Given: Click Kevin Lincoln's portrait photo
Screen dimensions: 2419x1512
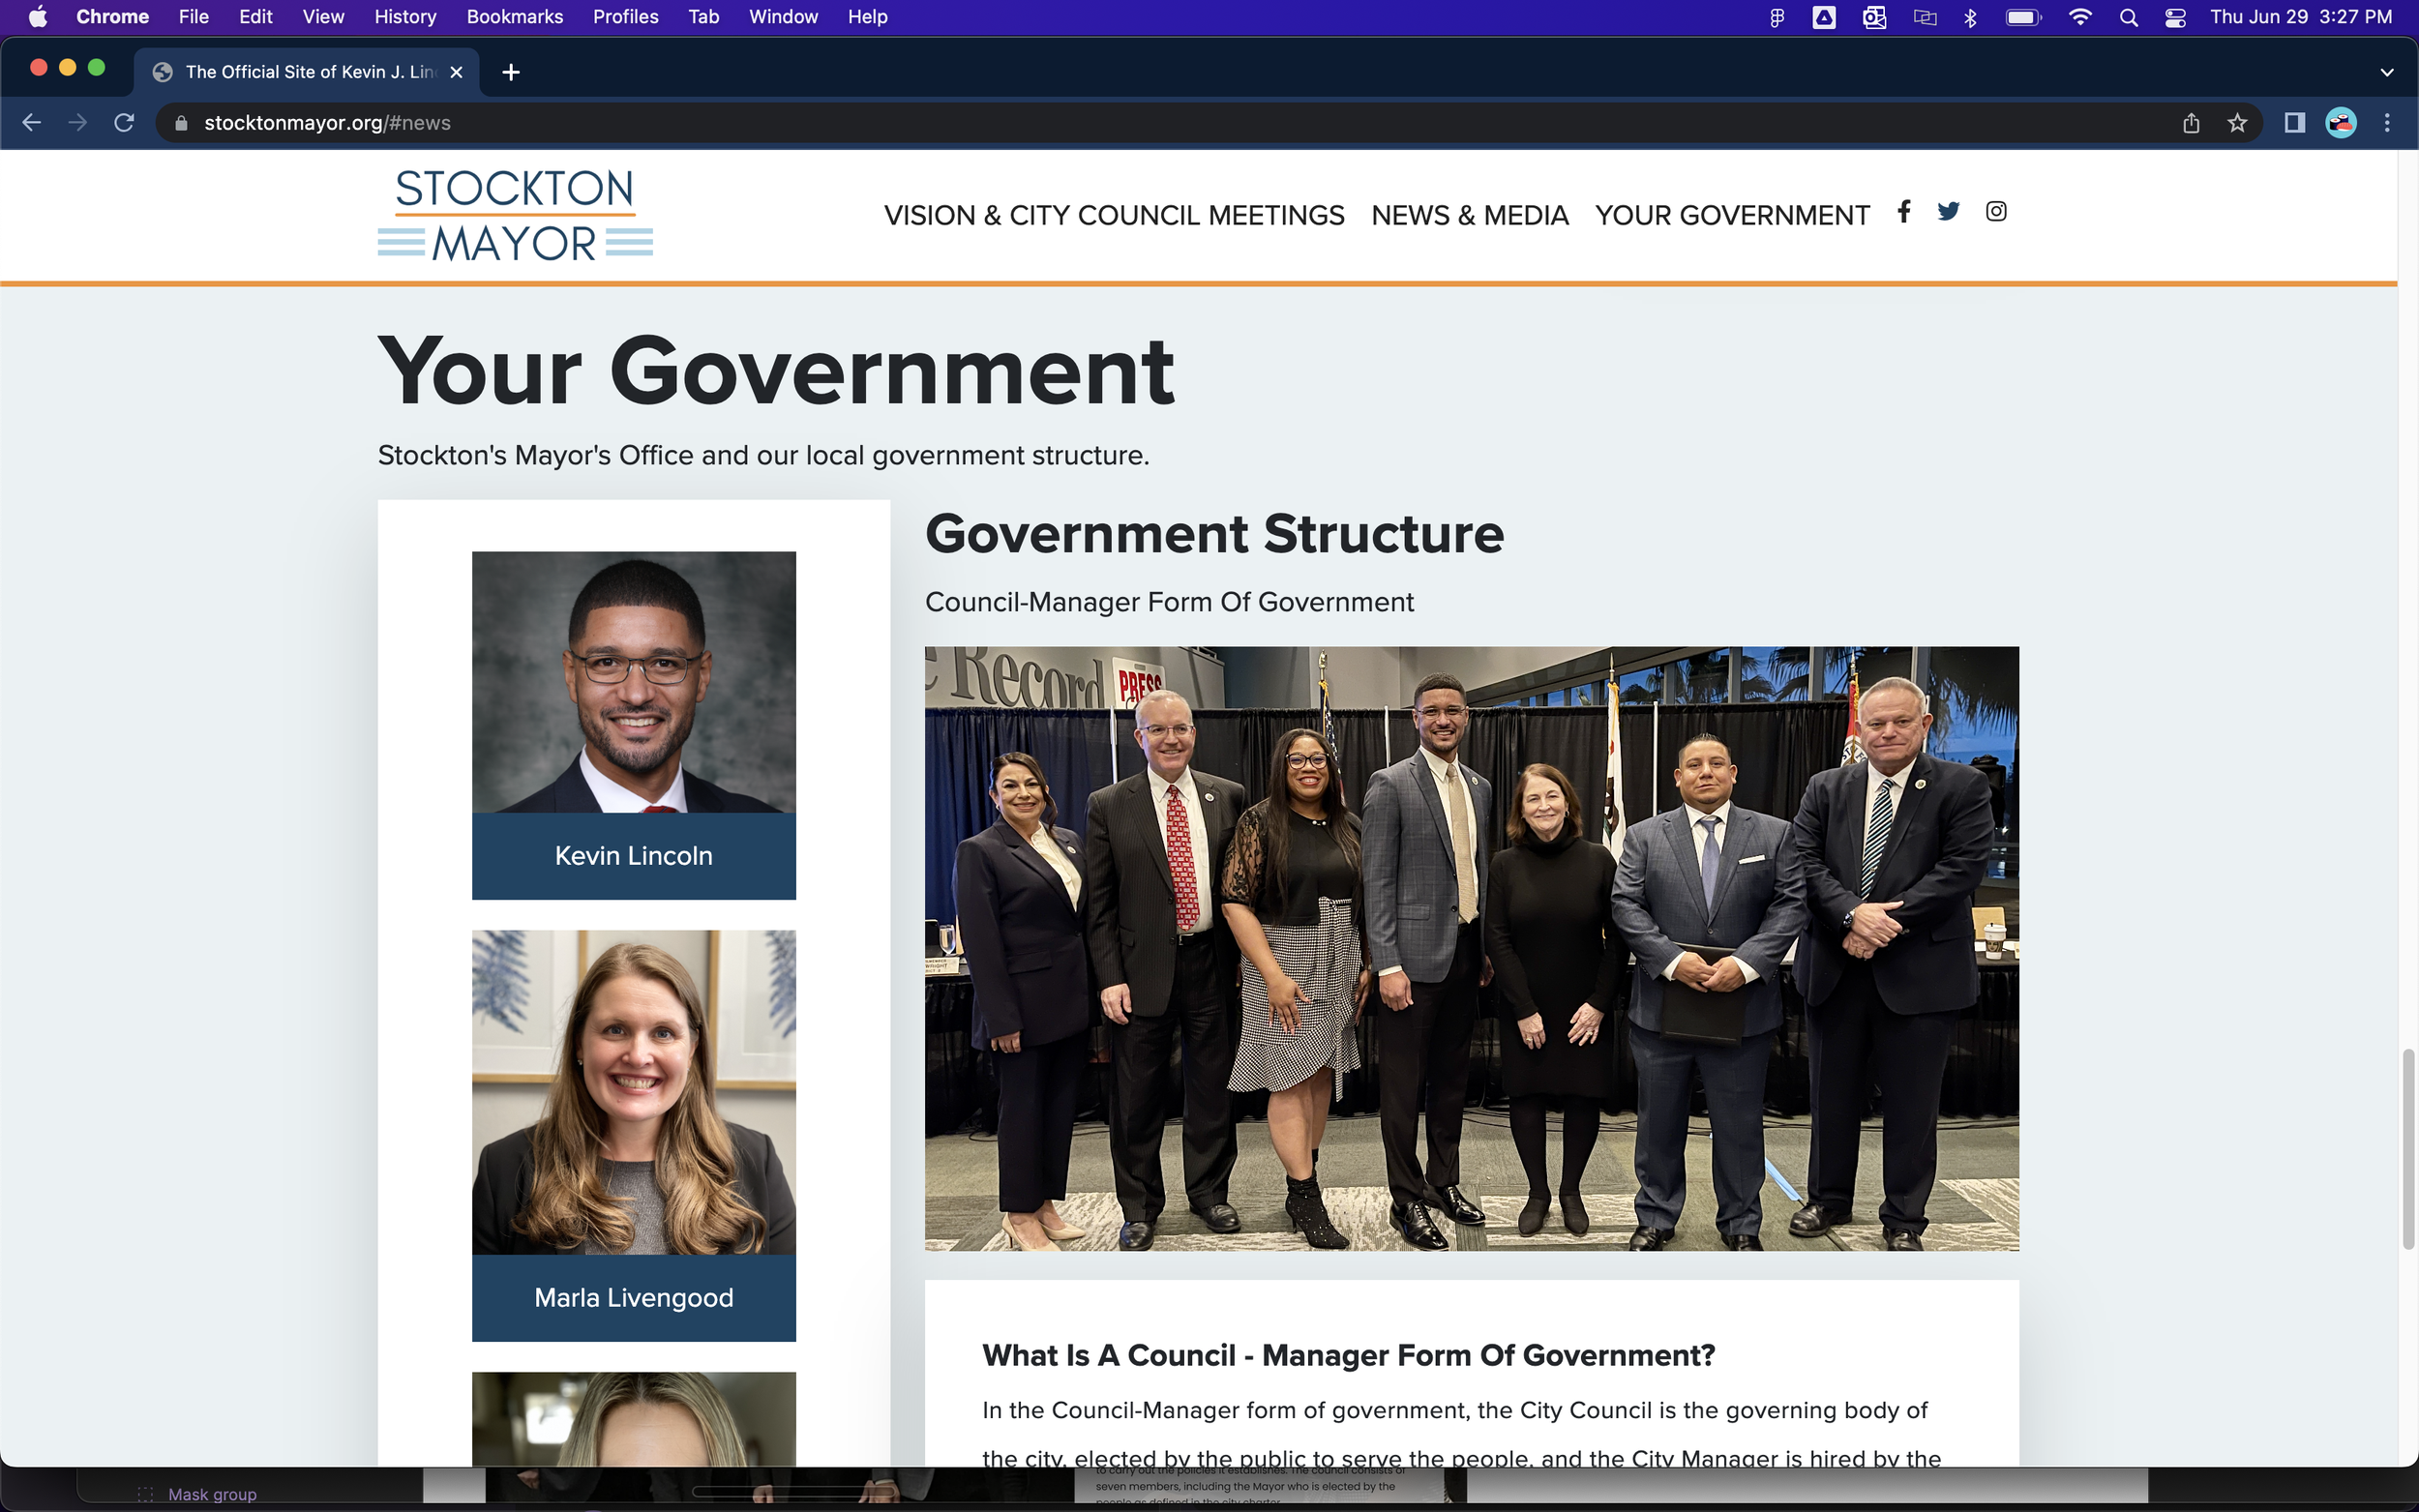Looking at the screenshot, I should tap(633, 682).
